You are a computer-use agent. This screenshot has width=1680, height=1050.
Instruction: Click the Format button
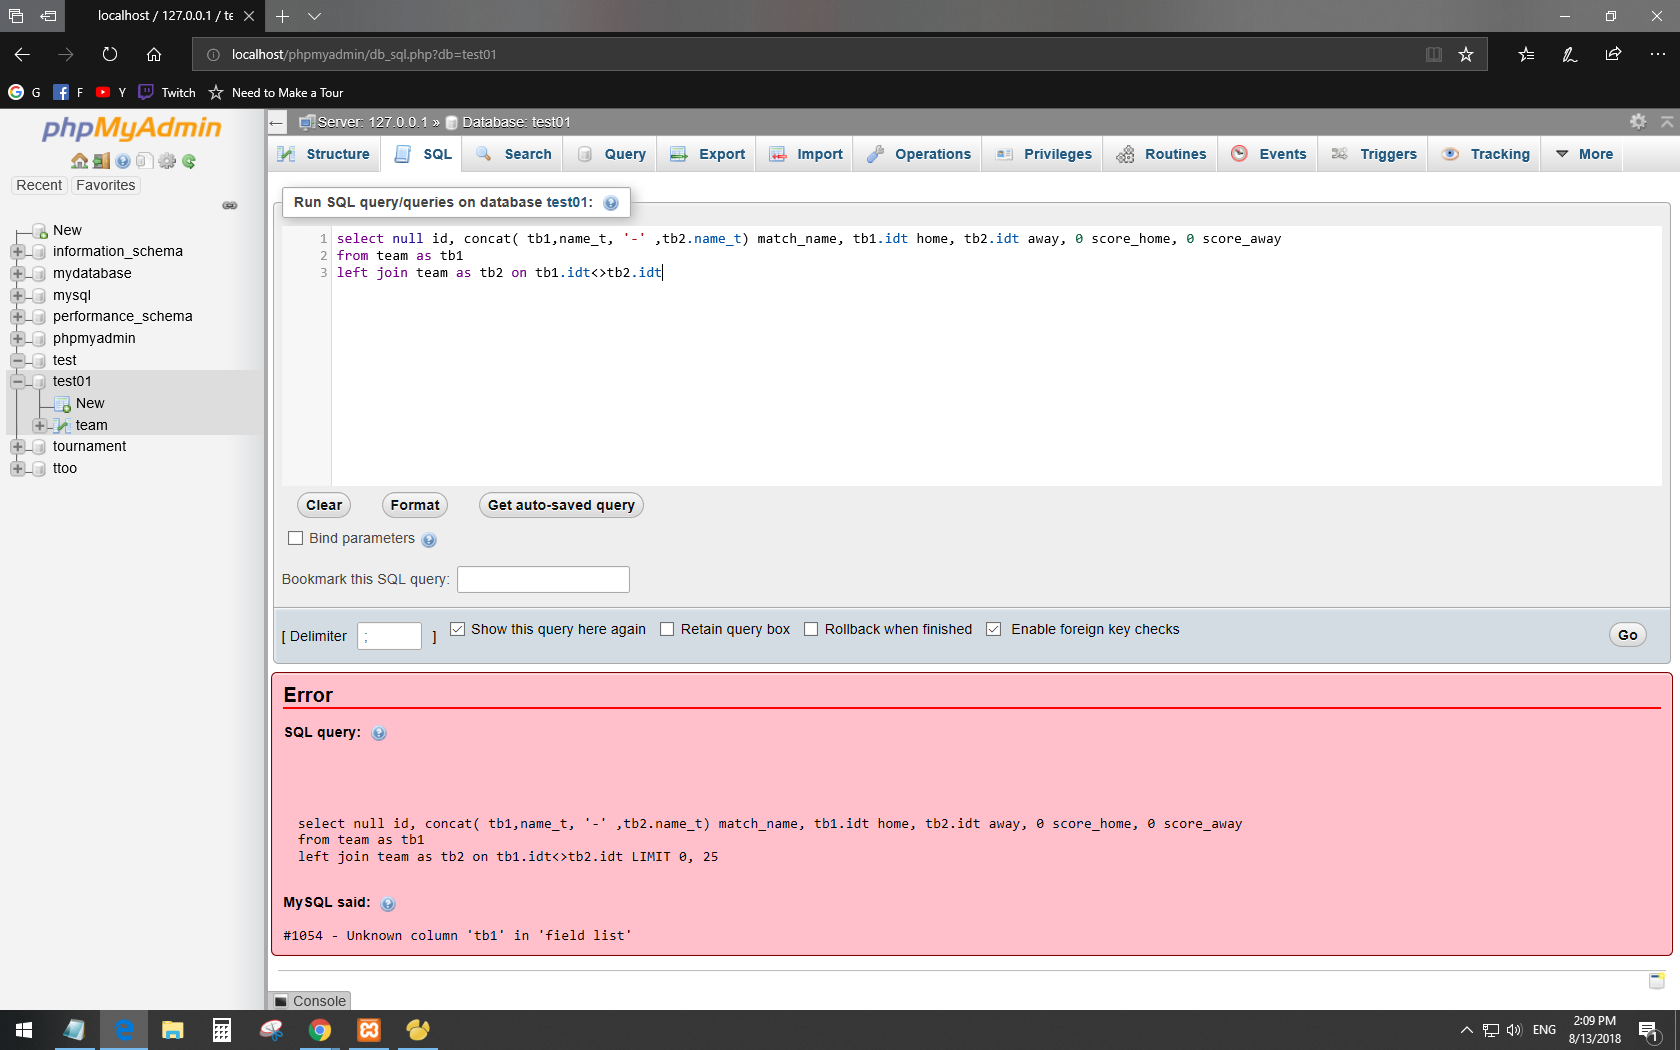414,505
